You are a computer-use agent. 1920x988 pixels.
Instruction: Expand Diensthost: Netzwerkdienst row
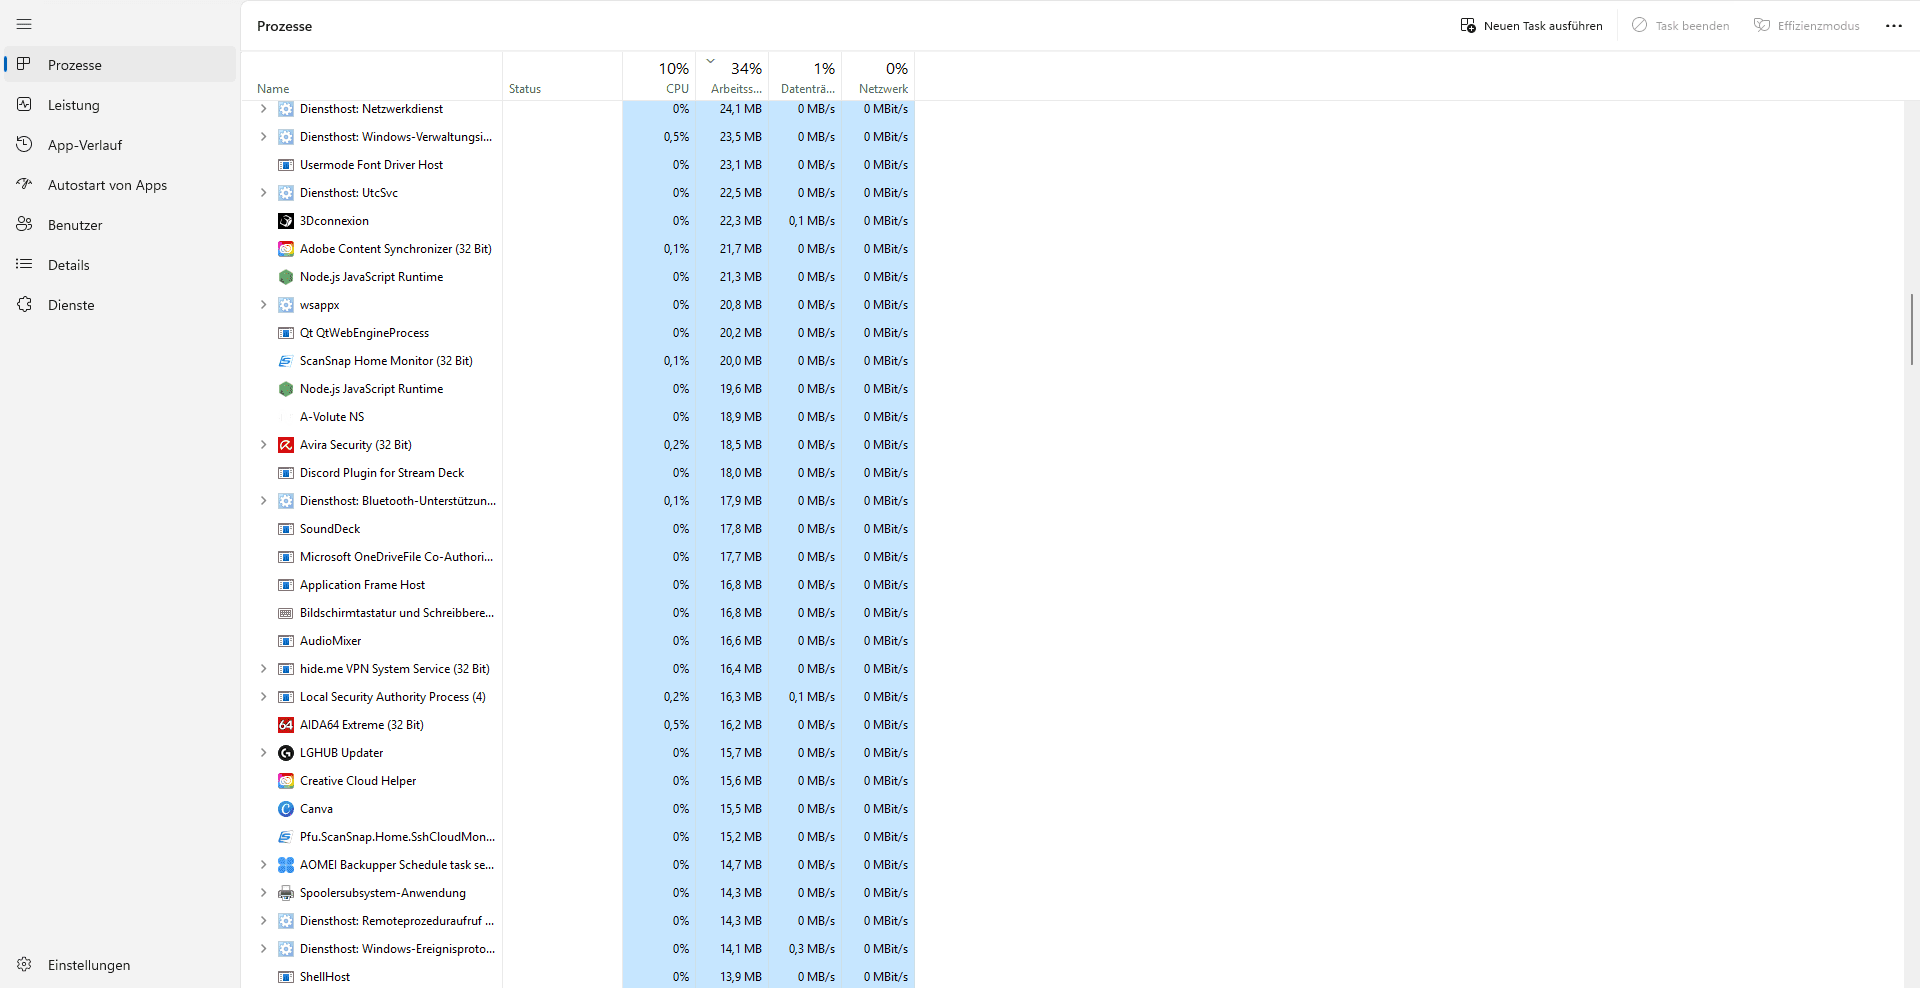(263, 109)
